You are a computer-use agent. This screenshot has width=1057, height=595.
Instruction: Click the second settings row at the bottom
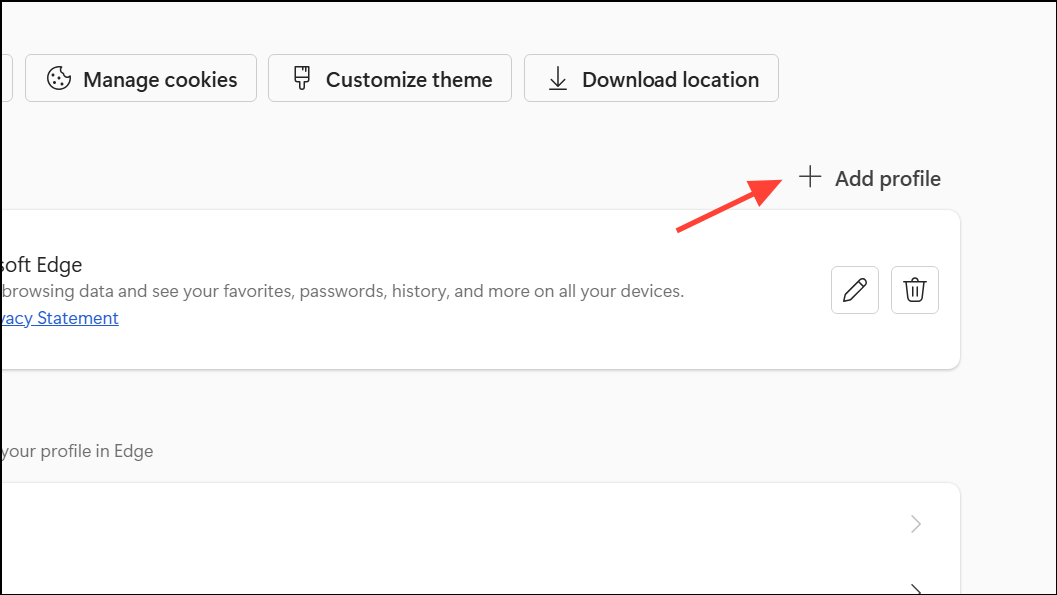point(481,580)
